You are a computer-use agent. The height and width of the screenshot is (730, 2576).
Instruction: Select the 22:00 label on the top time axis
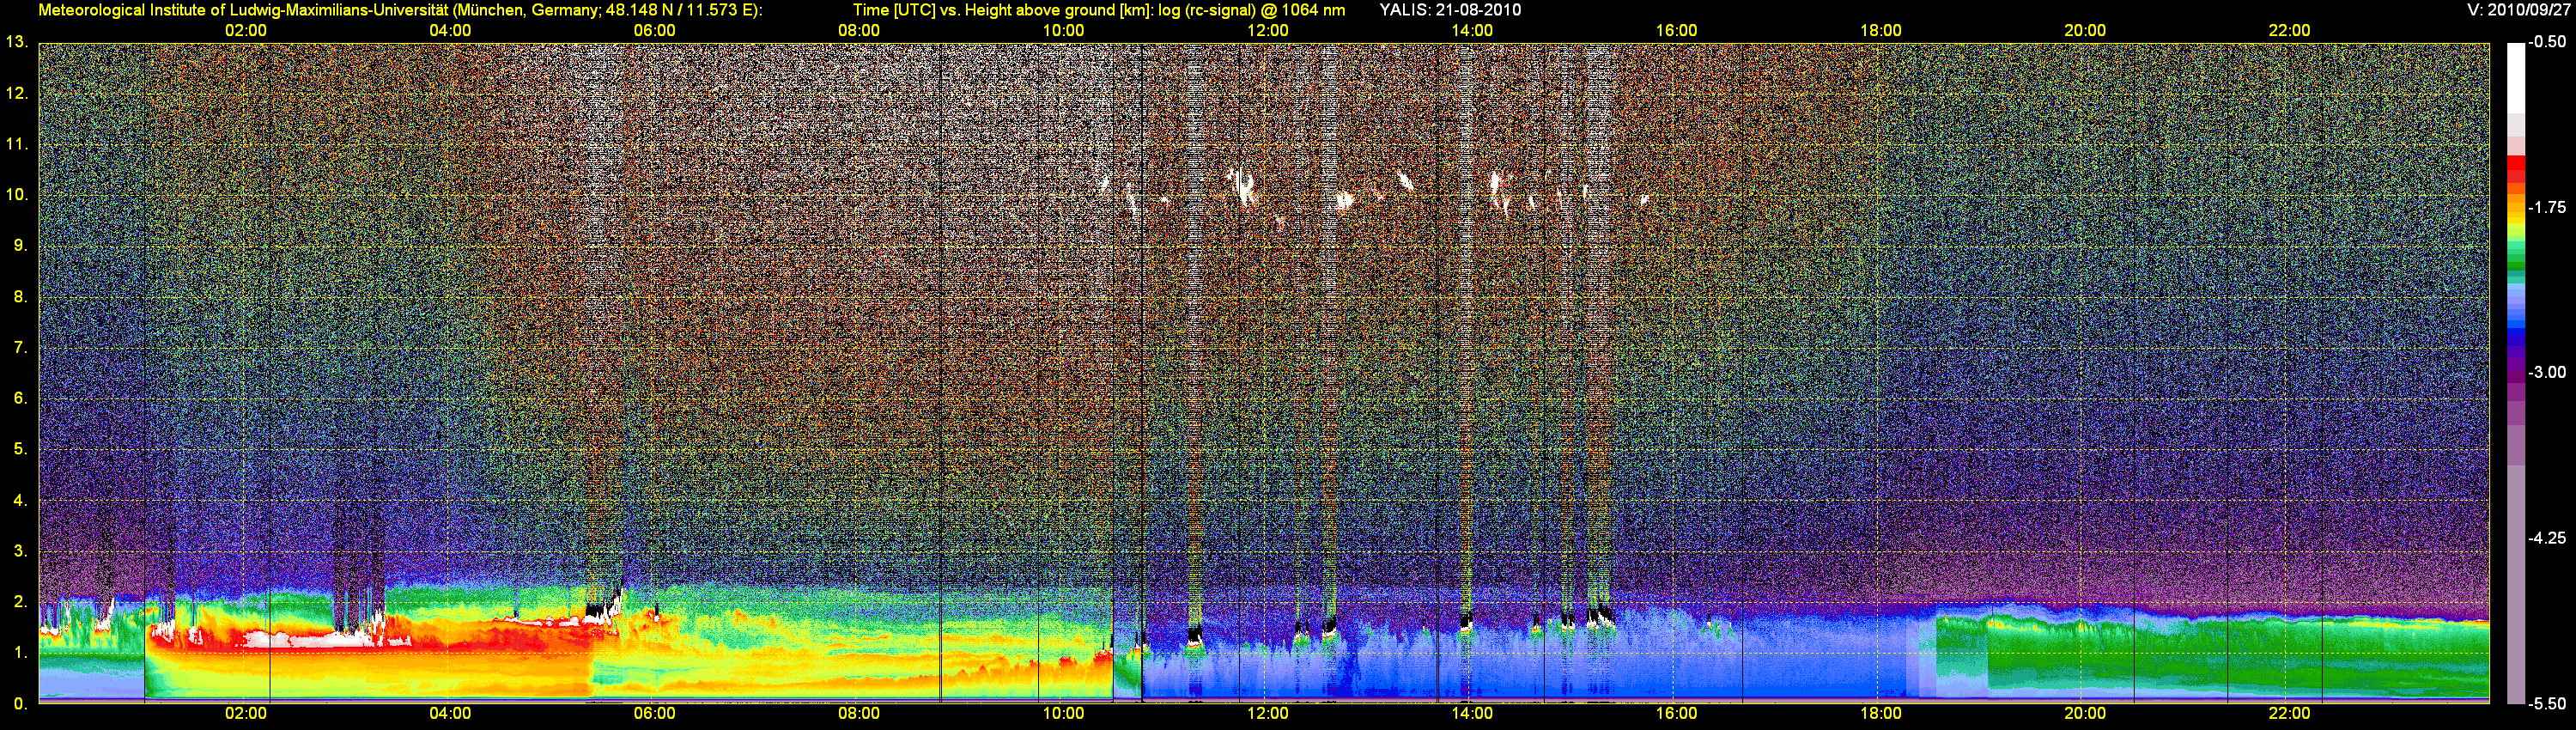[x=2289, y=31]
